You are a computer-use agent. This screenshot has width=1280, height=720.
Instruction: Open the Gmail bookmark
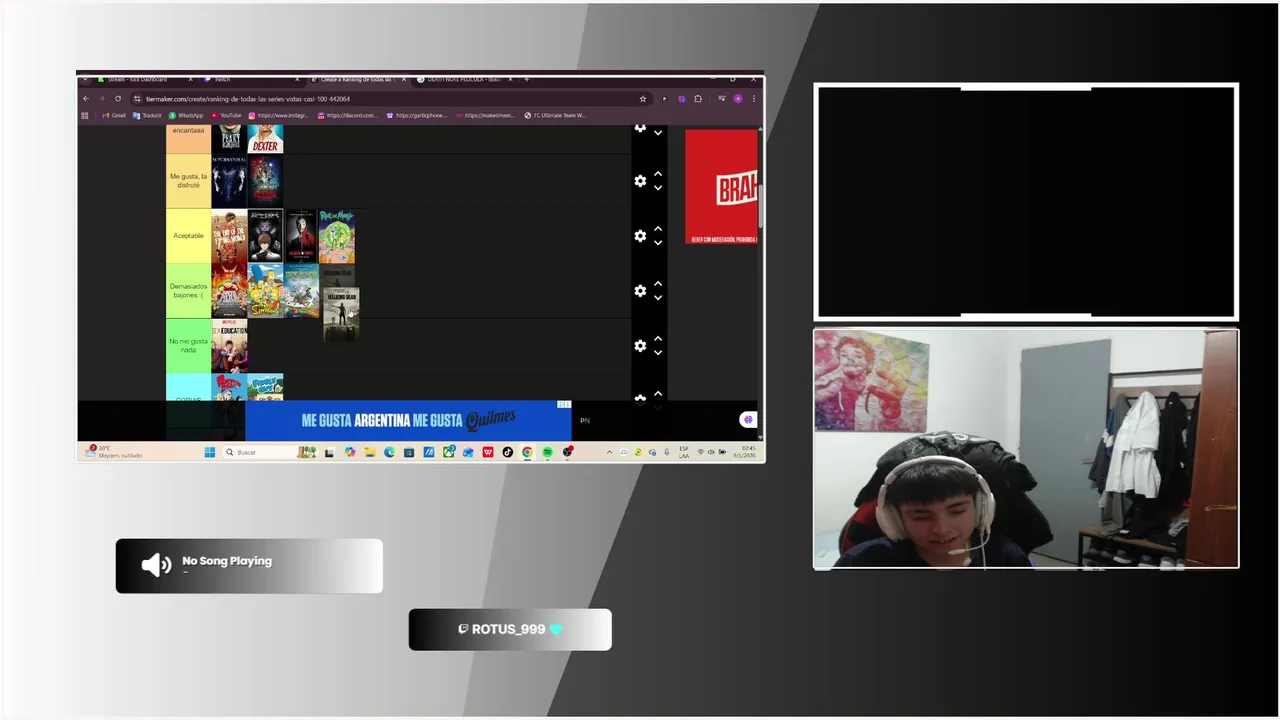[x=113, y=115]
